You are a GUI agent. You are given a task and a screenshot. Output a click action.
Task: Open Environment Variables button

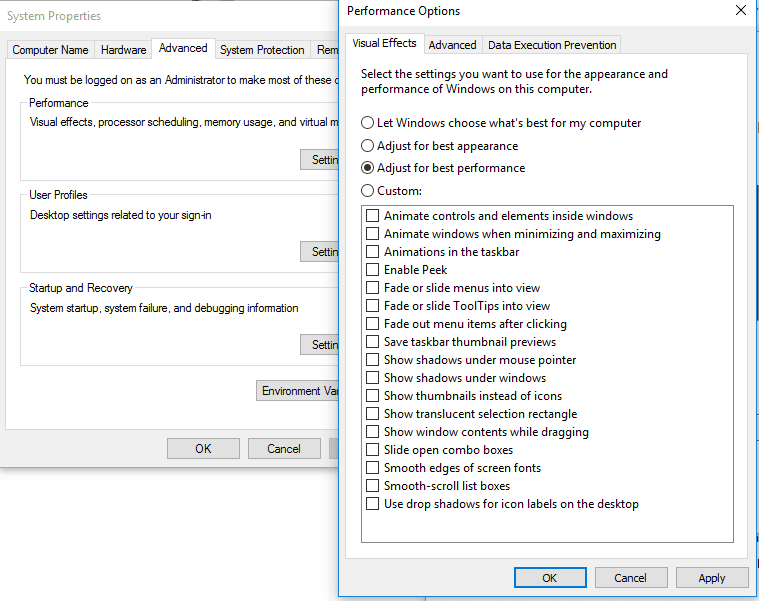tap(298, 391)
